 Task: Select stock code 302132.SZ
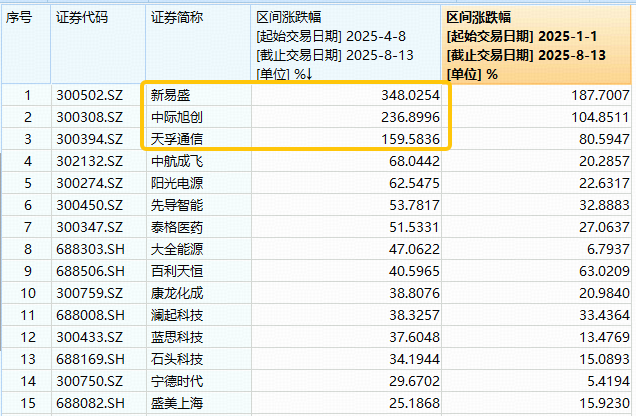click(x=89, y=161)
